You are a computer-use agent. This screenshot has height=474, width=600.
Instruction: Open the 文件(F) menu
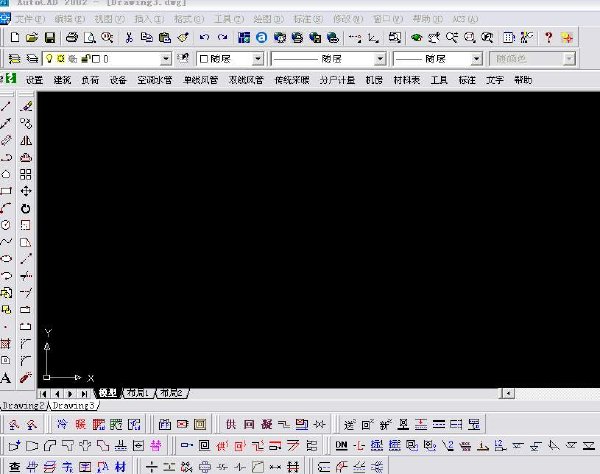[x=29, y=19]
